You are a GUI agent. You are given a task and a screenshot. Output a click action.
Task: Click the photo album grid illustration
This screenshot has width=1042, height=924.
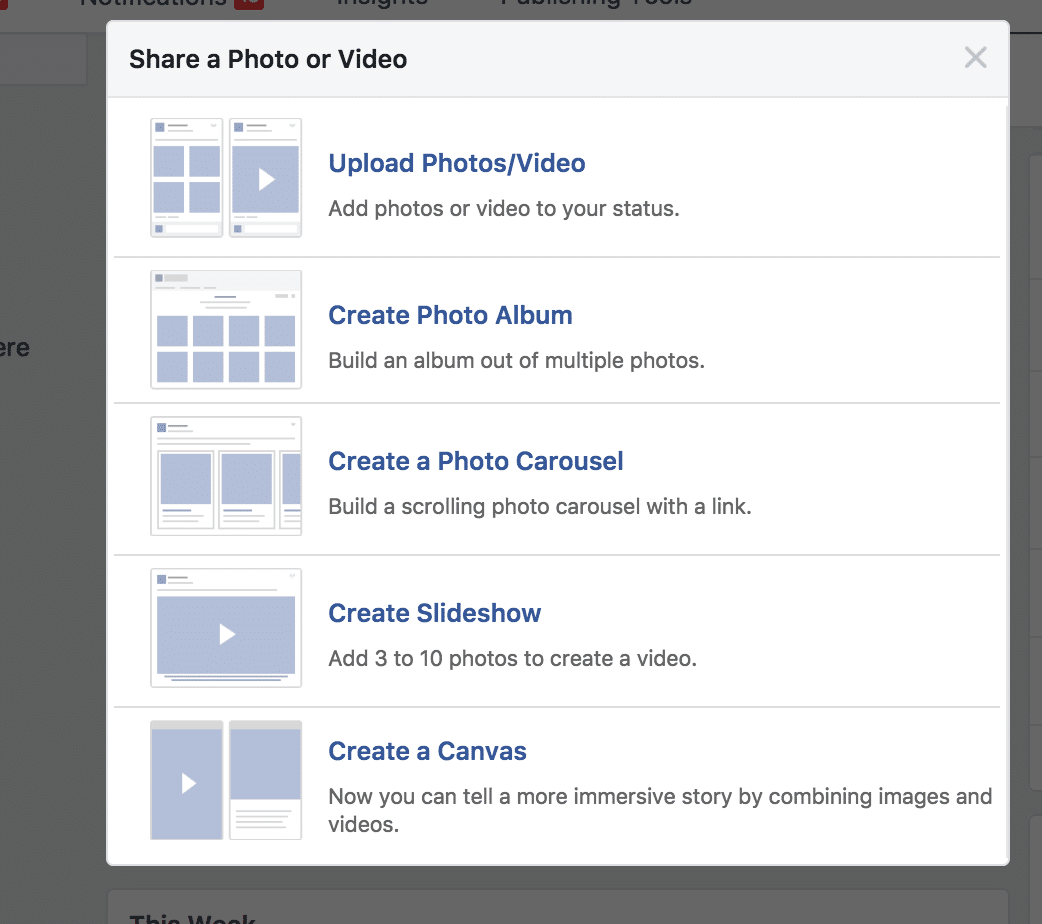pos(226,329)
